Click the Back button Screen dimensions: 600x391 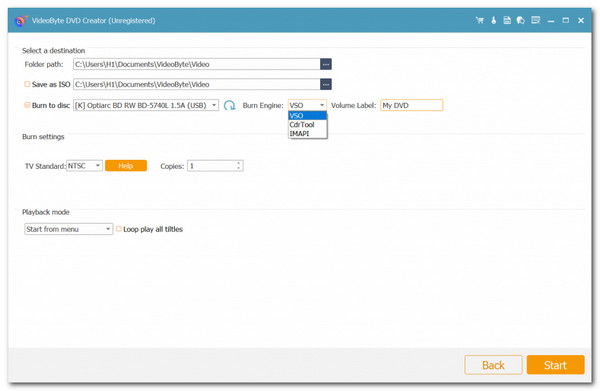tap(493, 365)
